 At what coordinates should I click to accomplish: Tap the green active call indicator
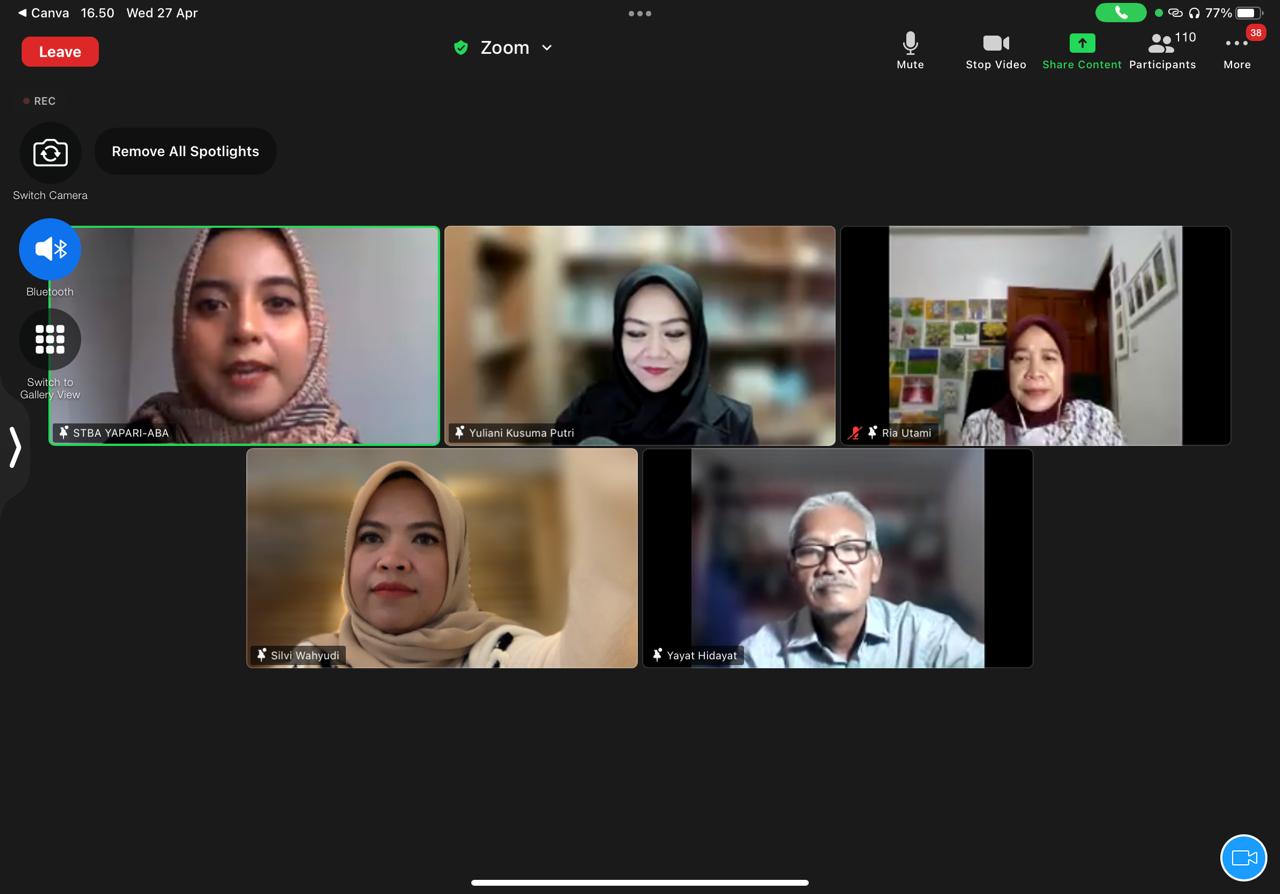pyautogui.click(x=1121, y=13)
